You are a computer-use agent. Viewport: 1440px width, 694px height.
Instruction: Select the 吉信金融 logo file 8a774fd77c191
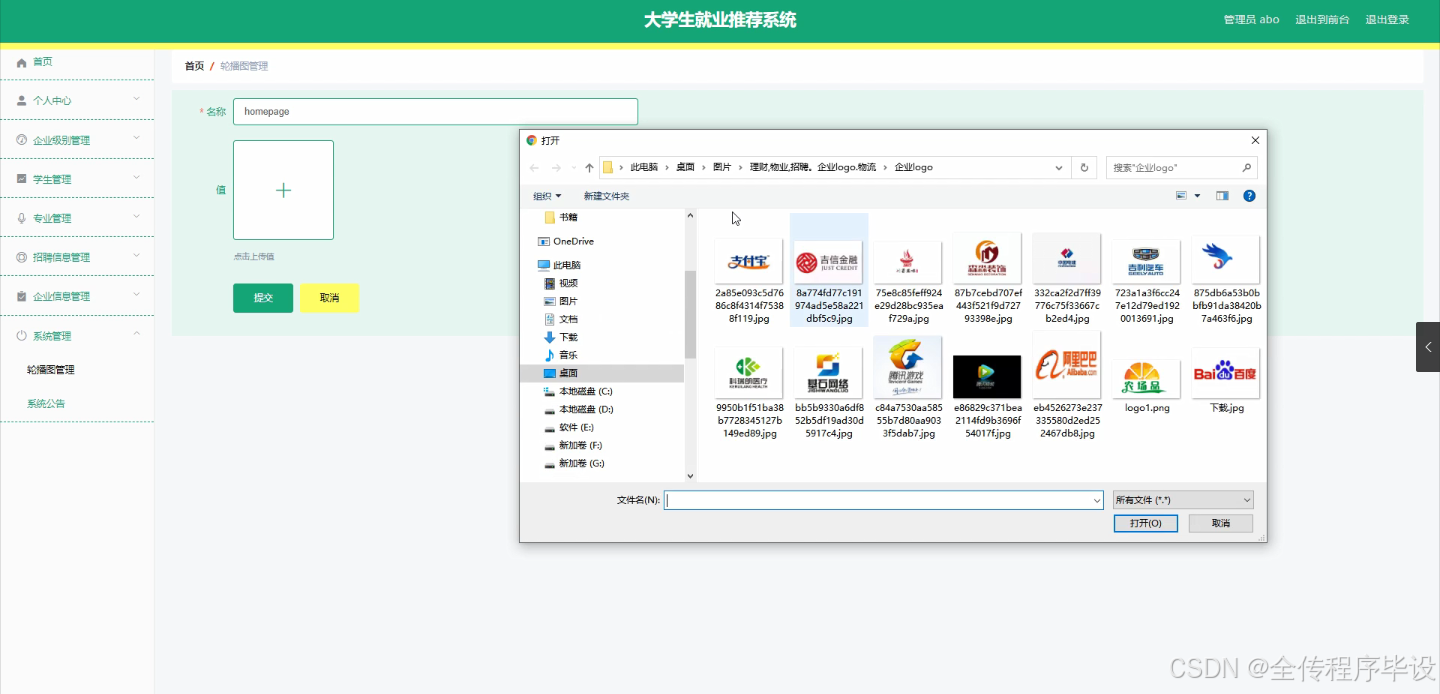click(829, 270)
